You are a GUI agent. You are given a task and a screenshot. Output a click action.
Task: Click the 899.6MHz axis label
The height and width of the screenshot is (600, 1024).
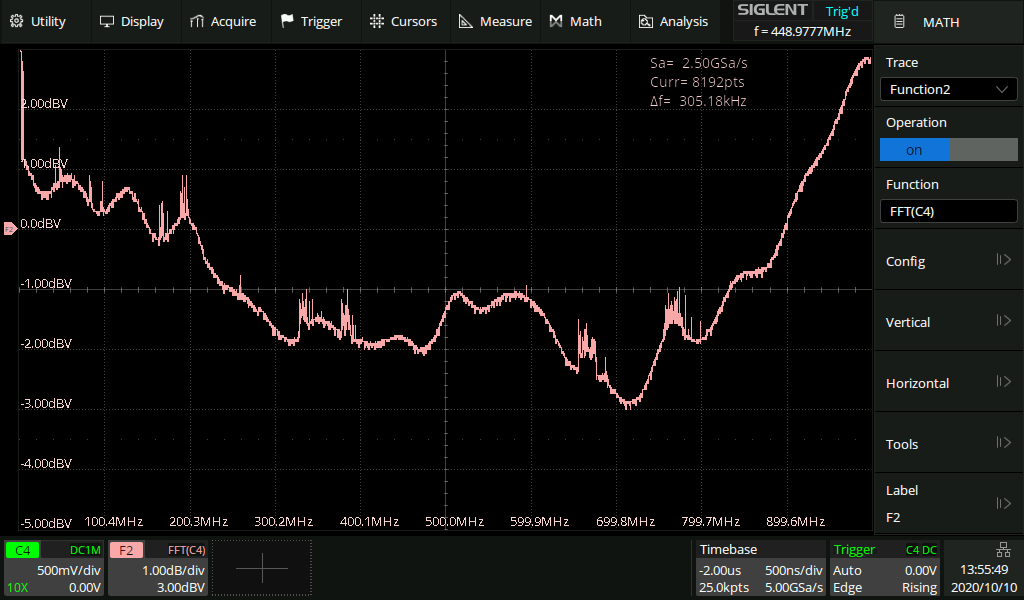795,522
